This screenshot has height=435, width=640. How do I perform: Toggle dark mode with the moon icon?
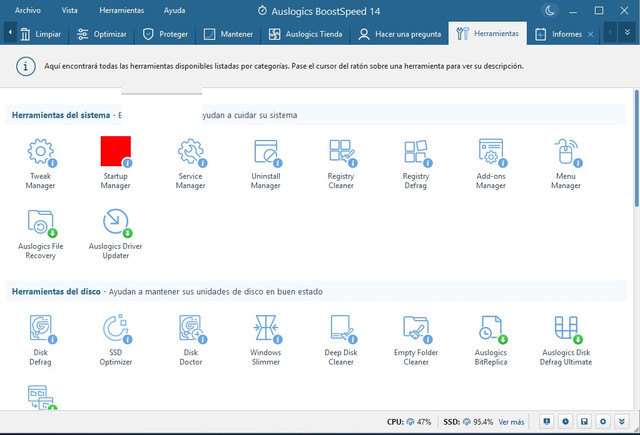coord(549,11)
